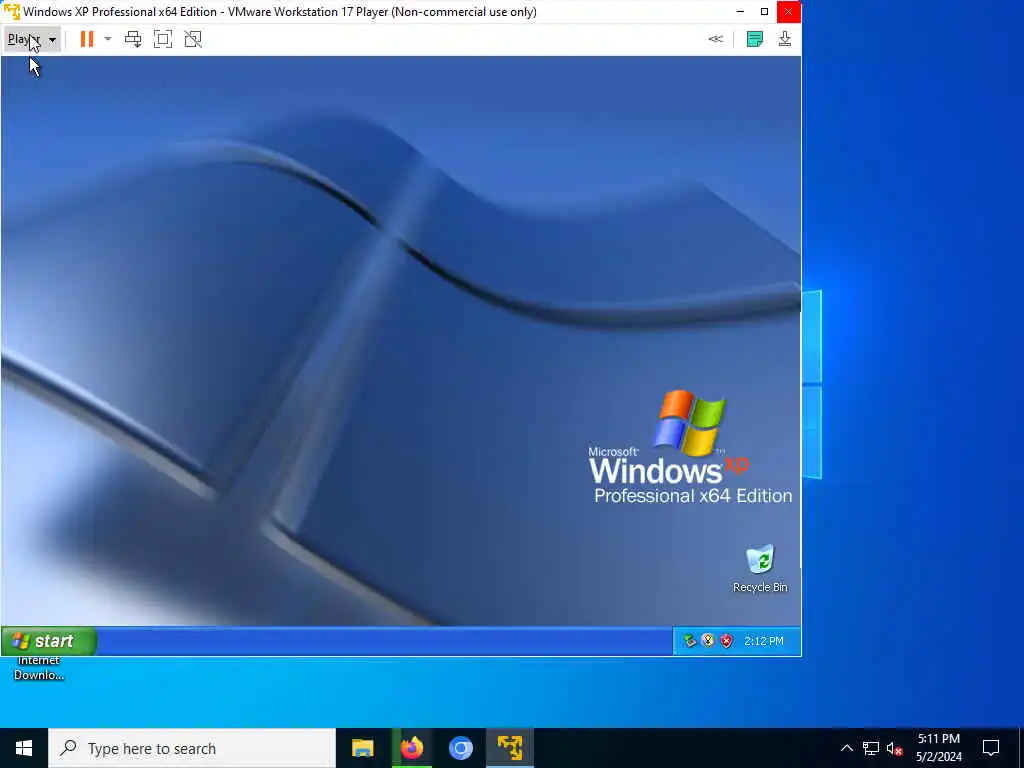Screen dimensions: 1024x768
Task: Click the muted volume tray icon
Action: pyautogui.click(x=895, y=748)
